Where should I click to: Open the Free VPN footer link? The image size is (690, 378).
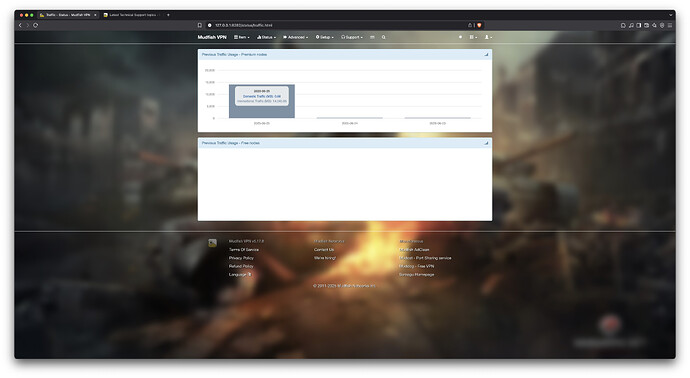tap(416, 266)
